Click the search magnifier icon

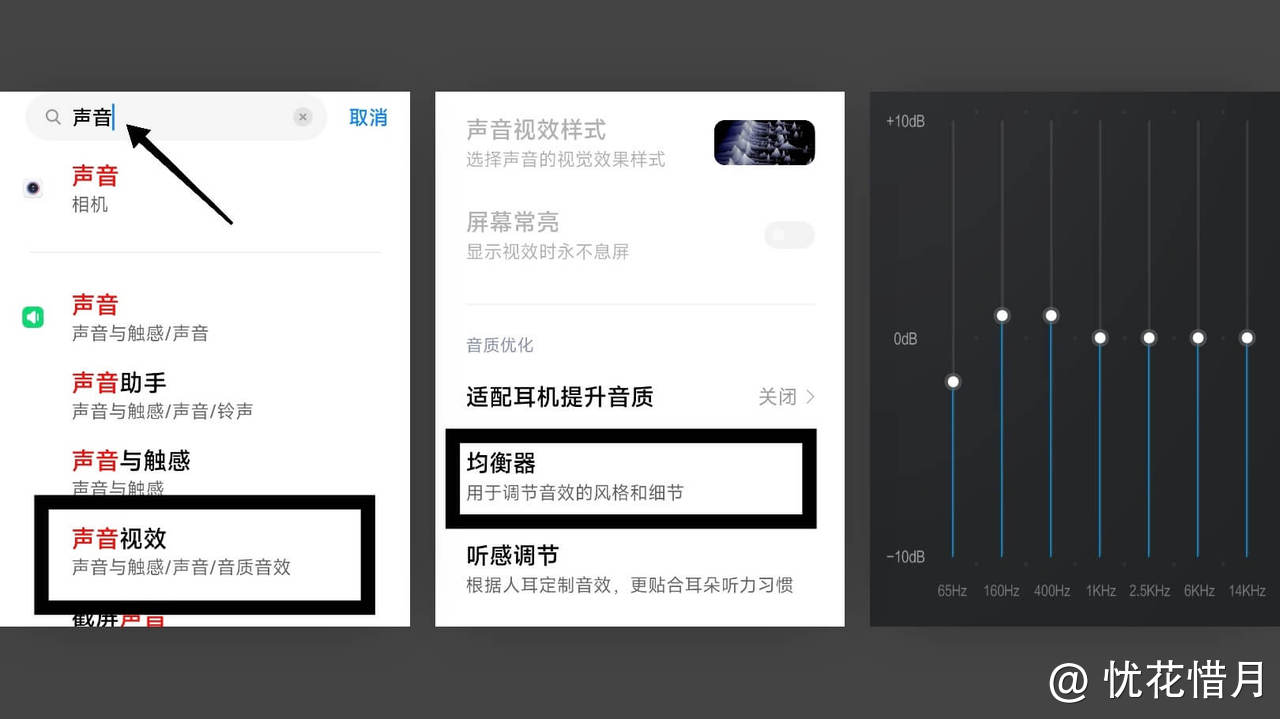(53, 117)
